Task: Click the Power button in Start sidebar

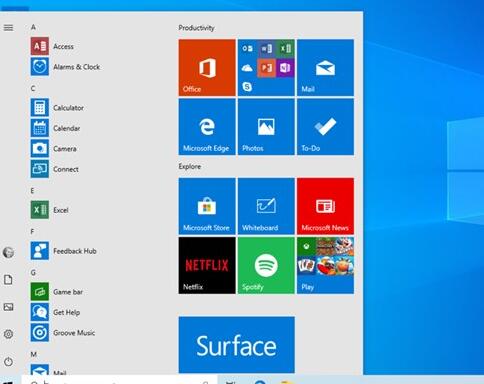Action: 8,361
